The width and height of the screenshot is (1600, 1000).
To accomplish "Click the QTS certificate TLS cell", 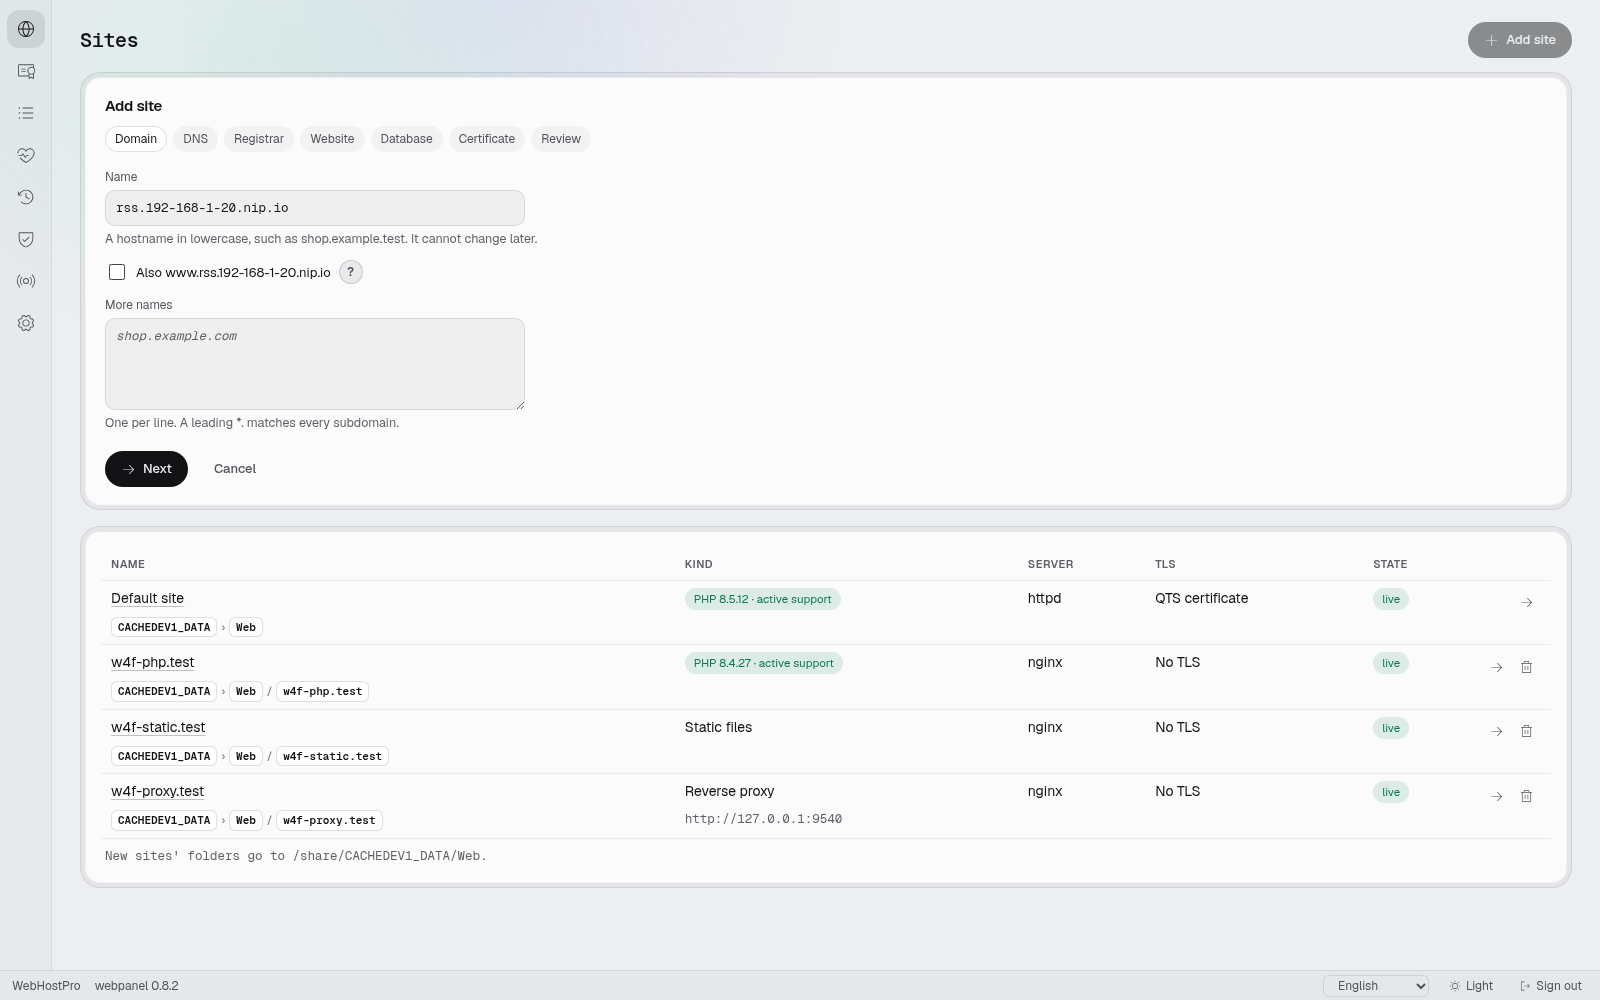I will (1201, 598).
